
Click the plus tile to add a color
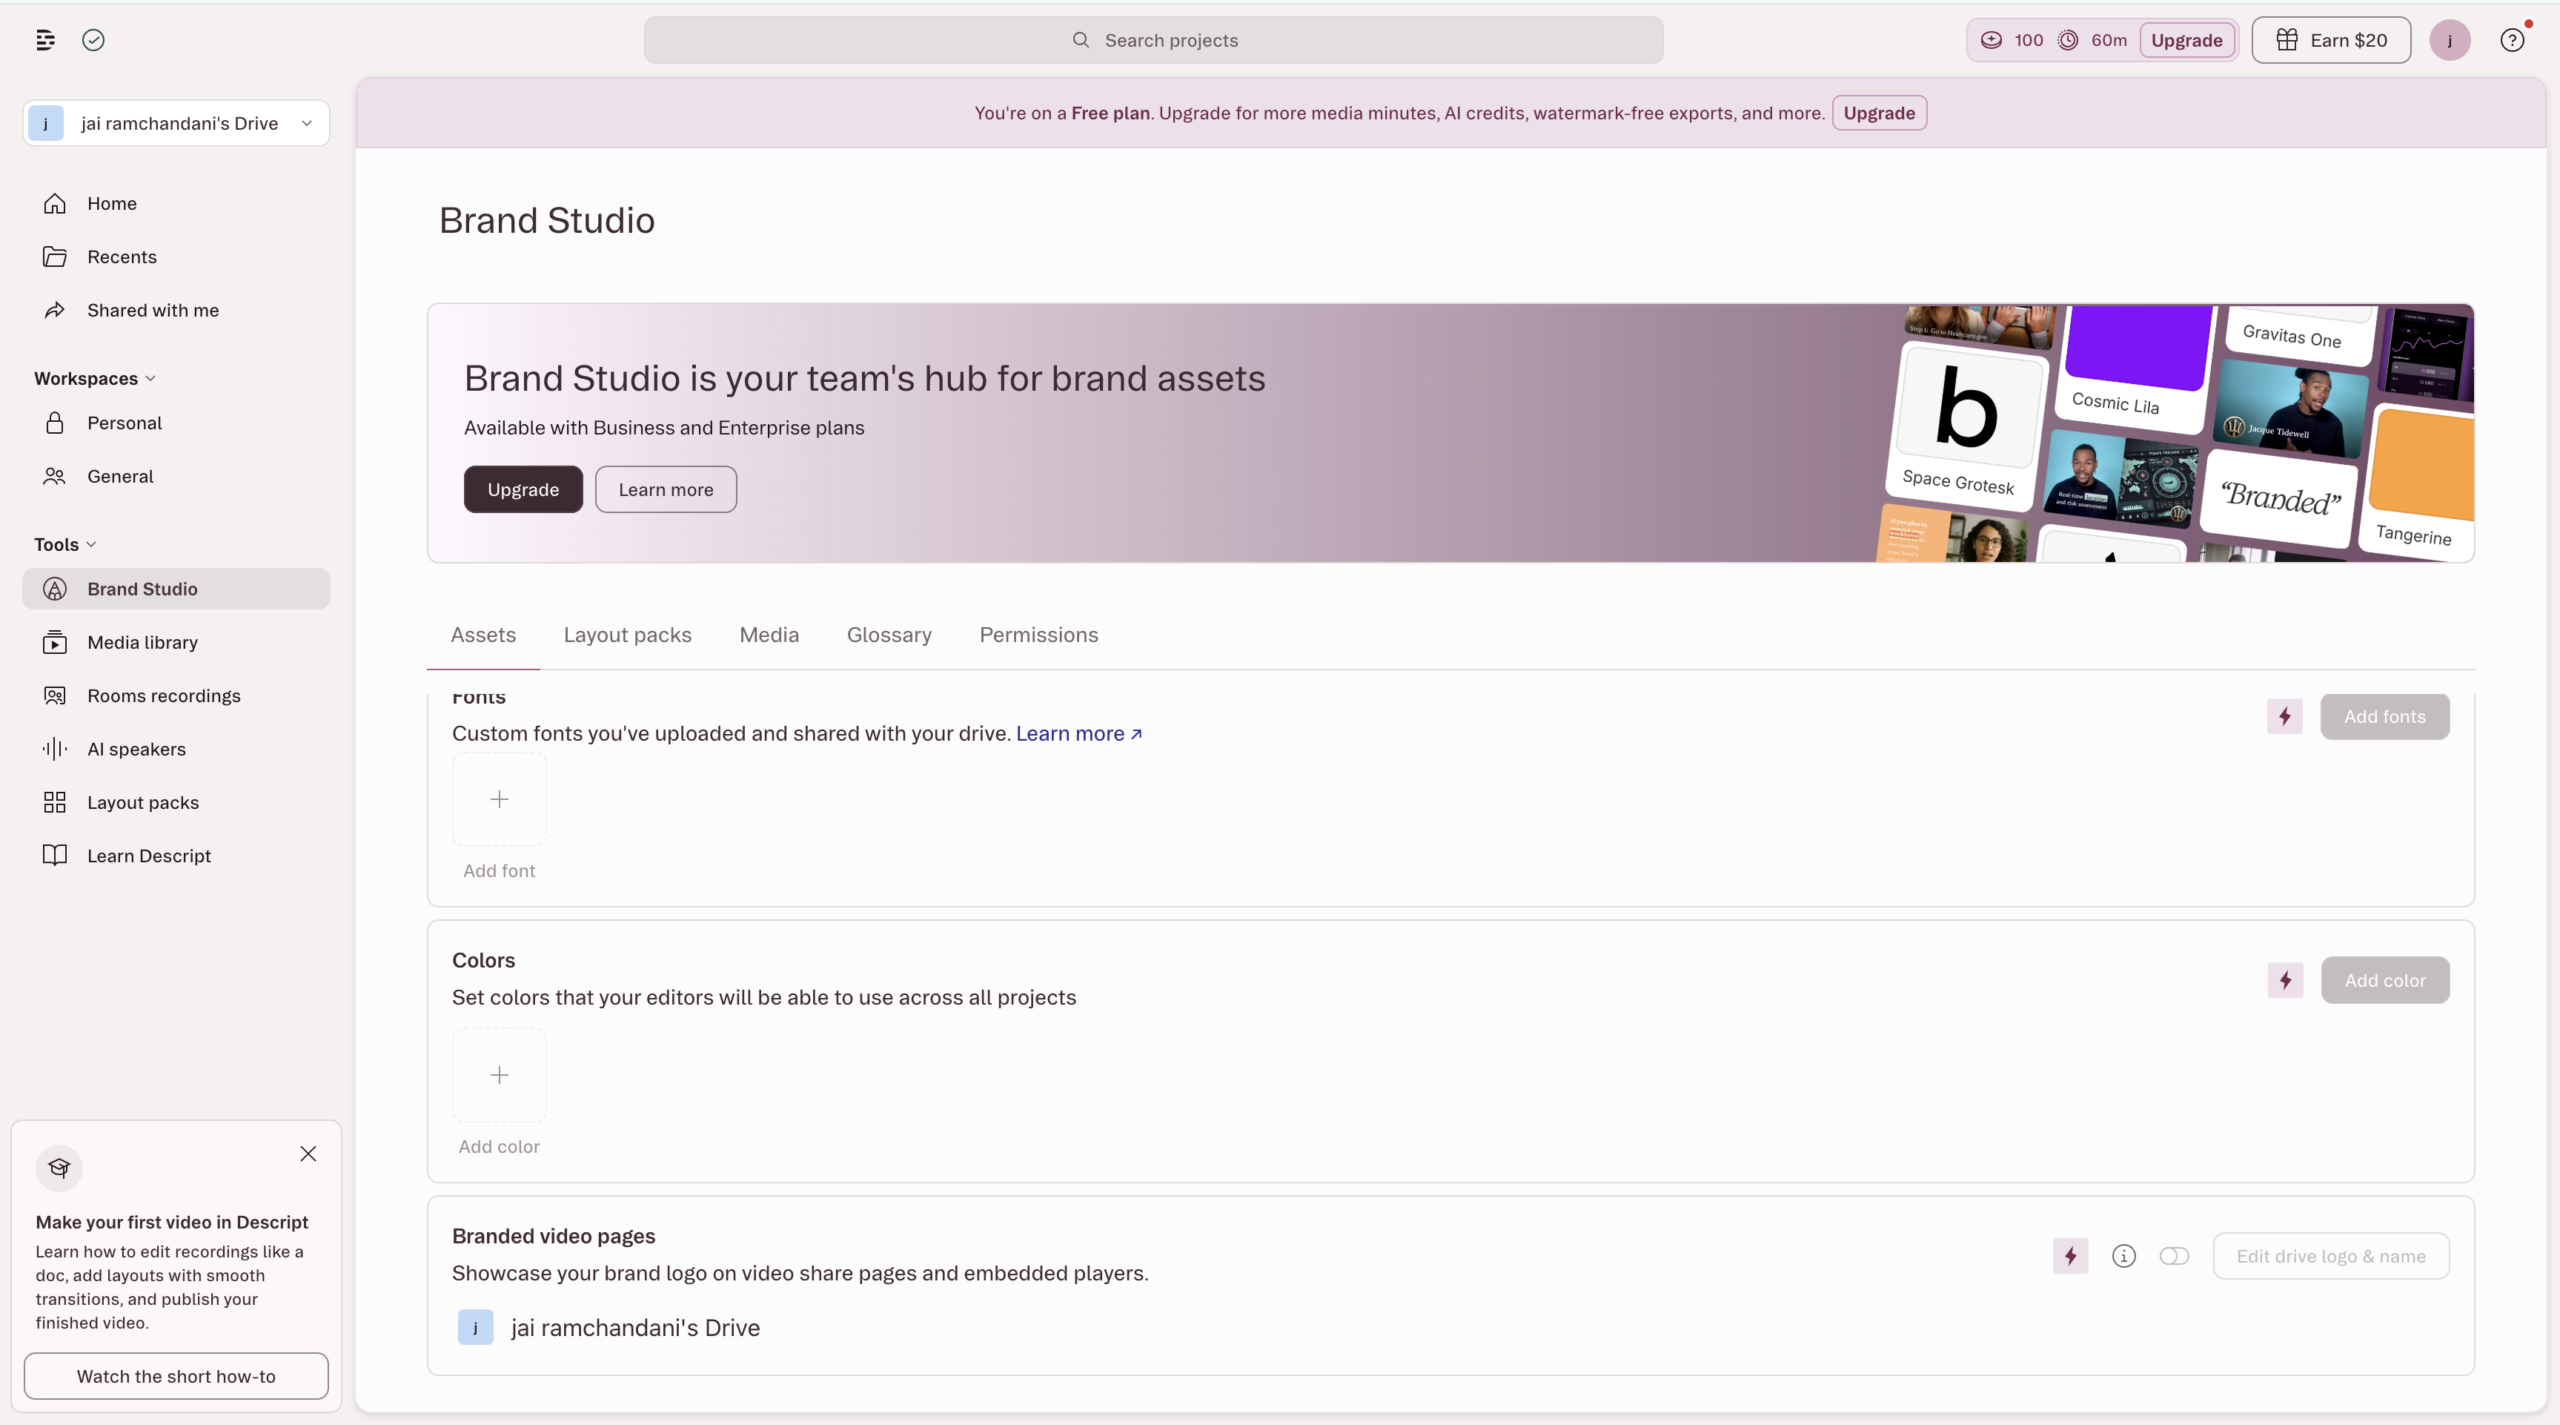click(x=499, y=1075)
